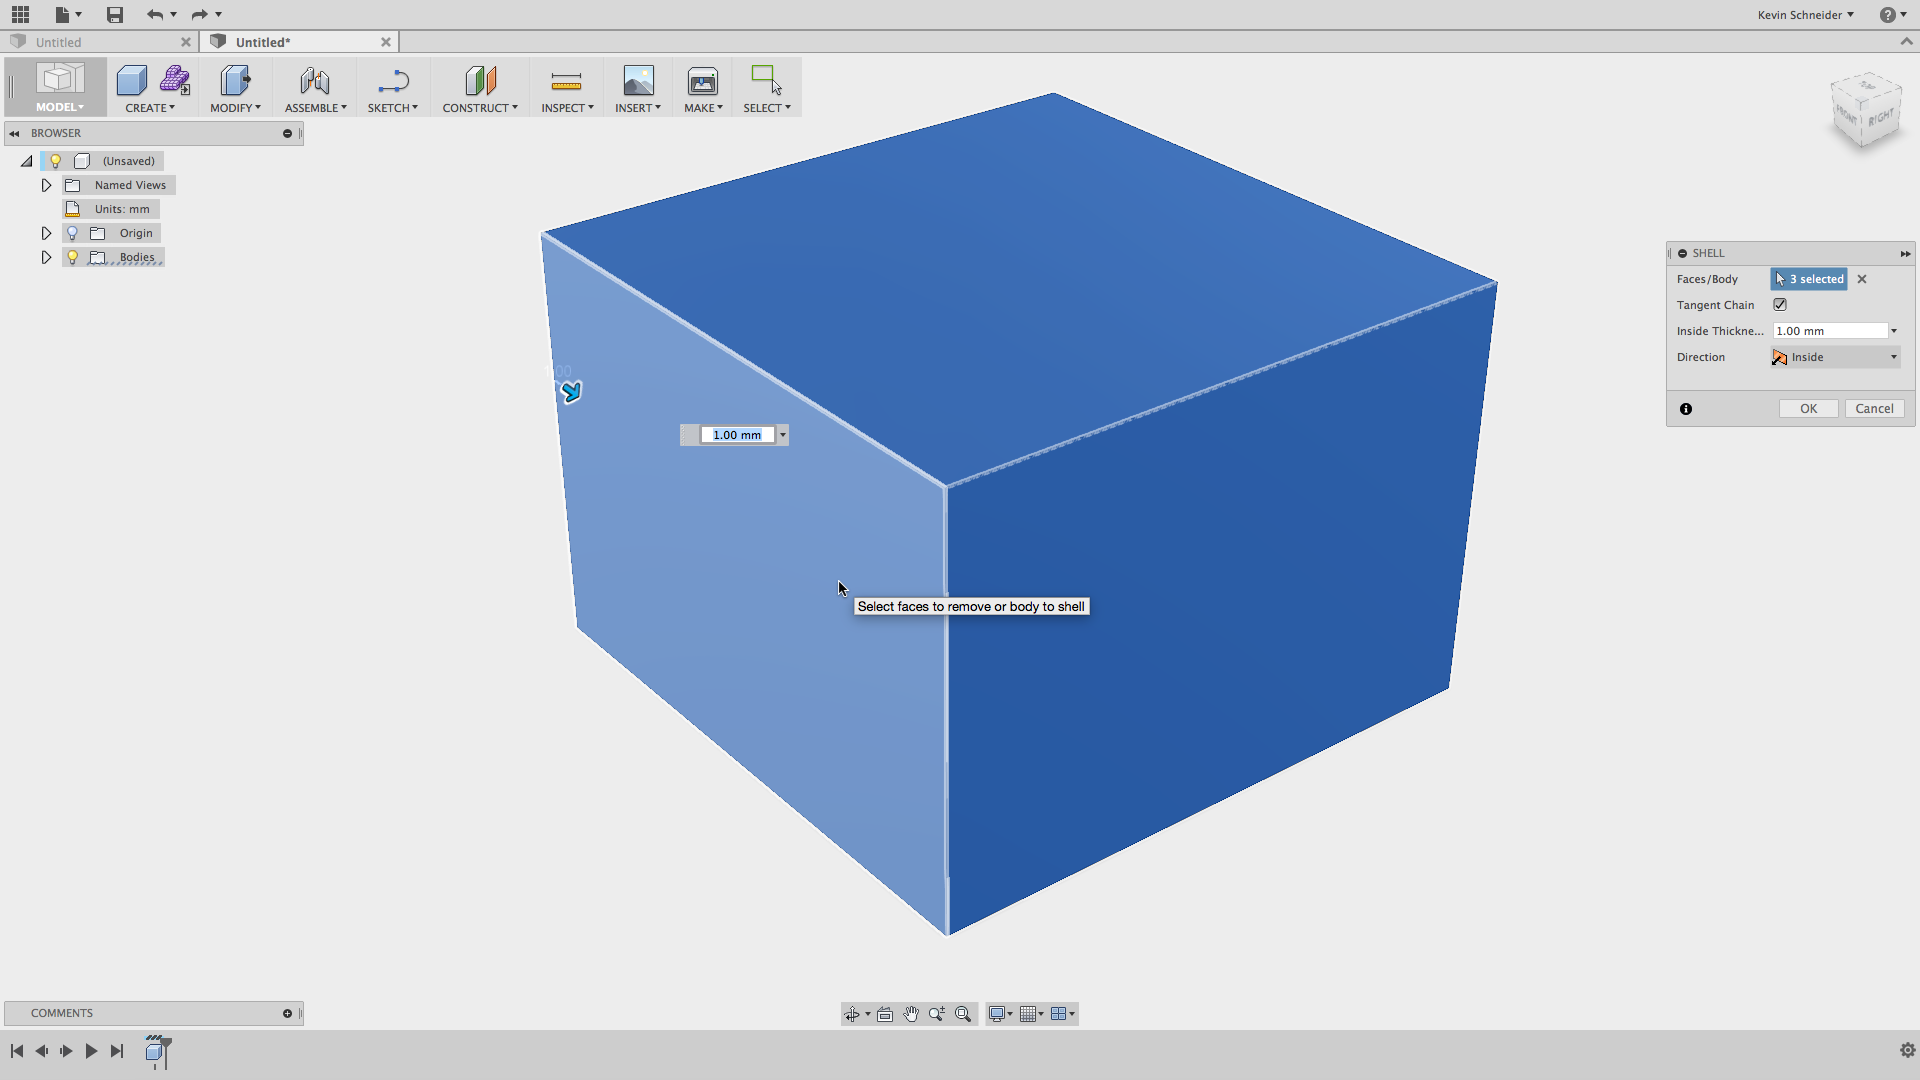Toggle the Tangent Chain checkbox
This screenshot has width=1920, height=1080.
[1780, 305]
